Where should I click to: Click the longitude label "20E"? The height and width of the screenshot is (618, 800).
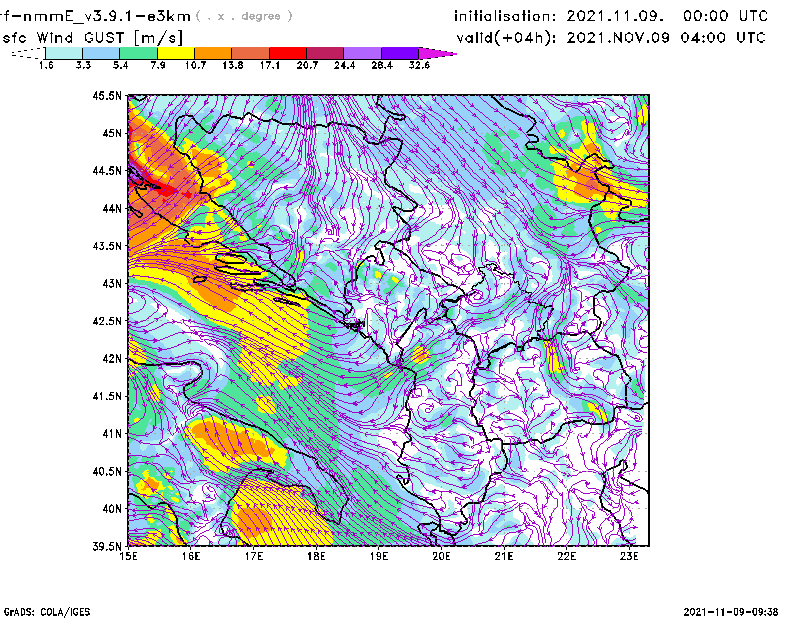click(441, 556)
